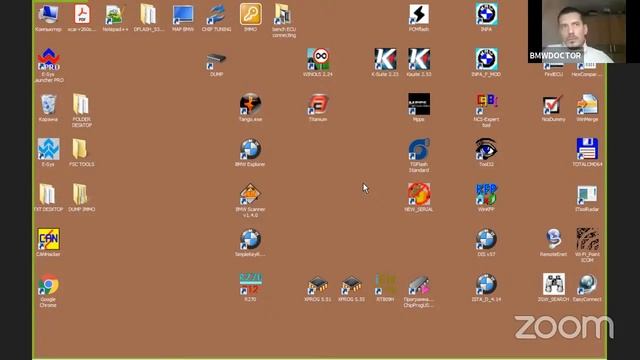Launch Notepad++ shortcut
Viewport: 640px width, 360px height.
click(115, 15)
